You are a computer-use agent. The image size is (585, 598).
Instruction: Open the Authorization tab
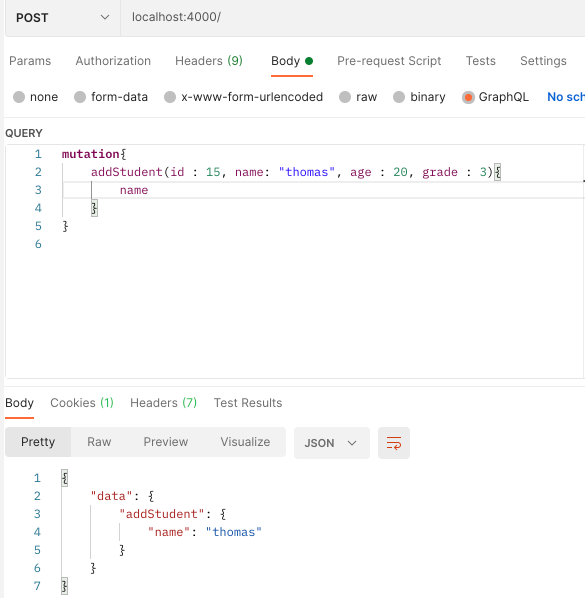[113, 61]
